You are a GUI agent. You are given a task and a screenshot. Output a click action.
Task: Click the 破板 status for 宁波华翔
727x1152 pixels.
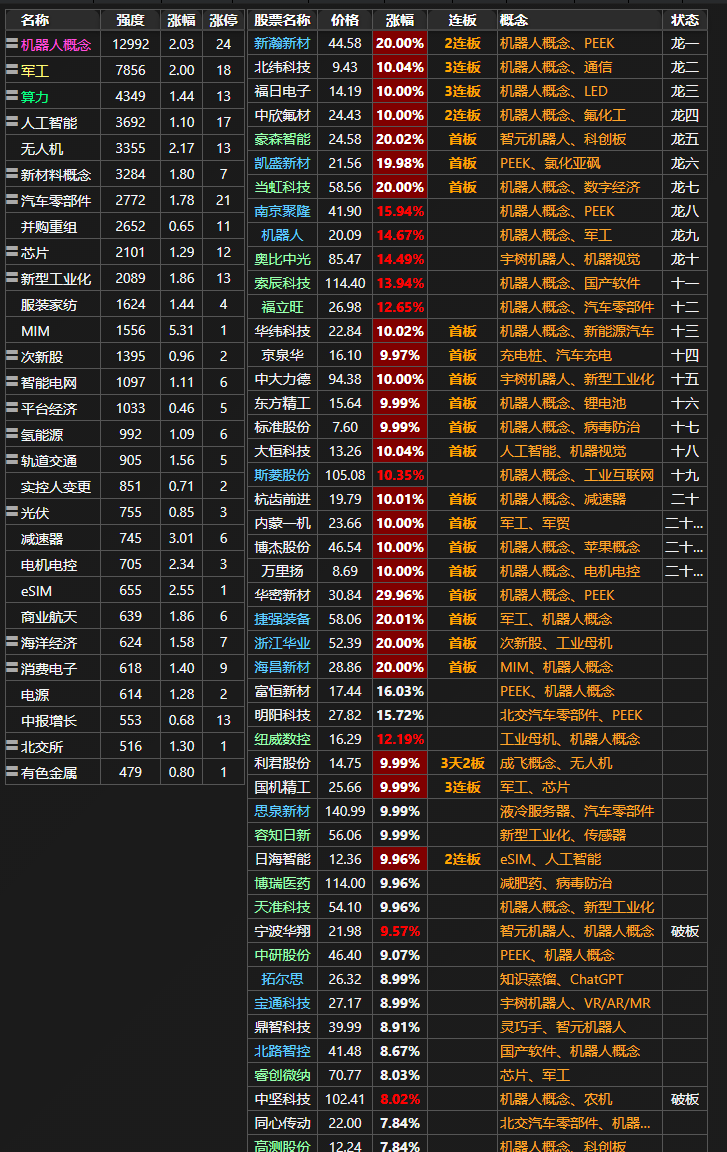click(684, 931)
